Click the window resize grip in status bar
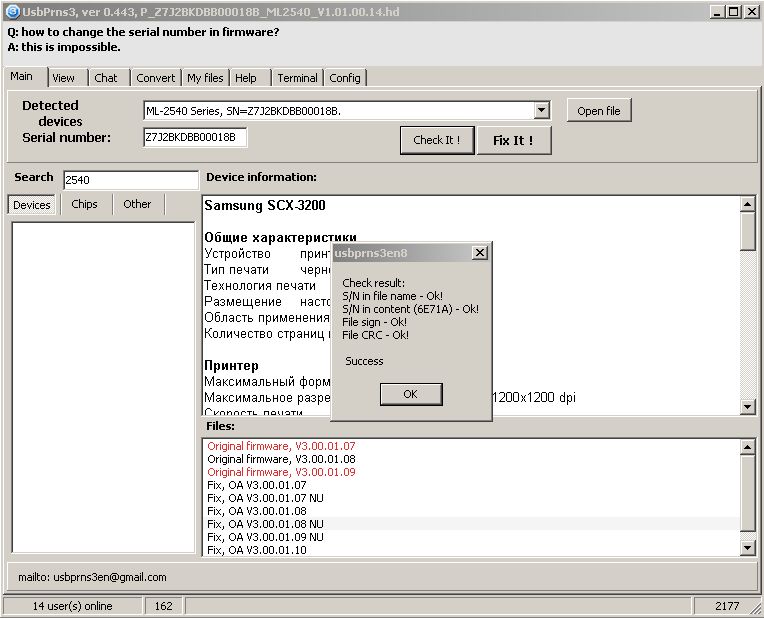This screenshot has height=618, width=764. click(756, 609)
